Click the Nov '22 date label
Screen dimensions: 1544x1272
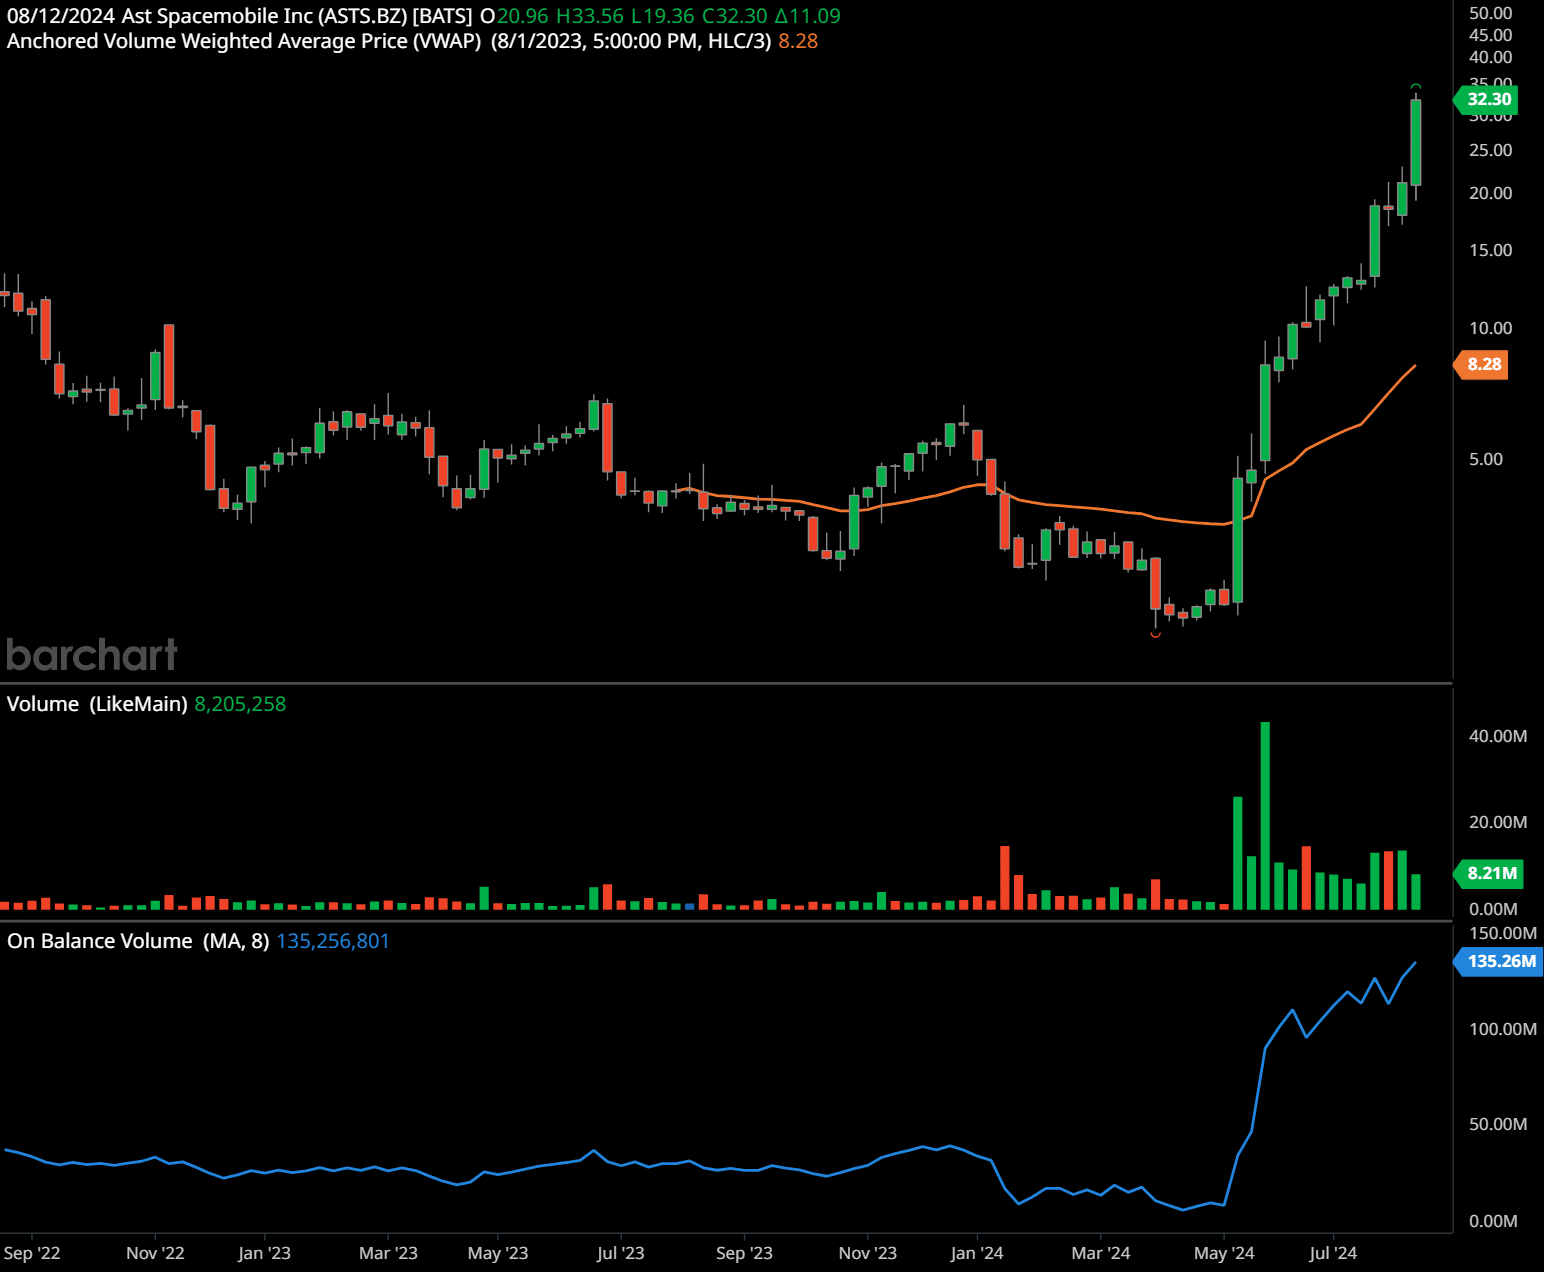pos(155,1253)
